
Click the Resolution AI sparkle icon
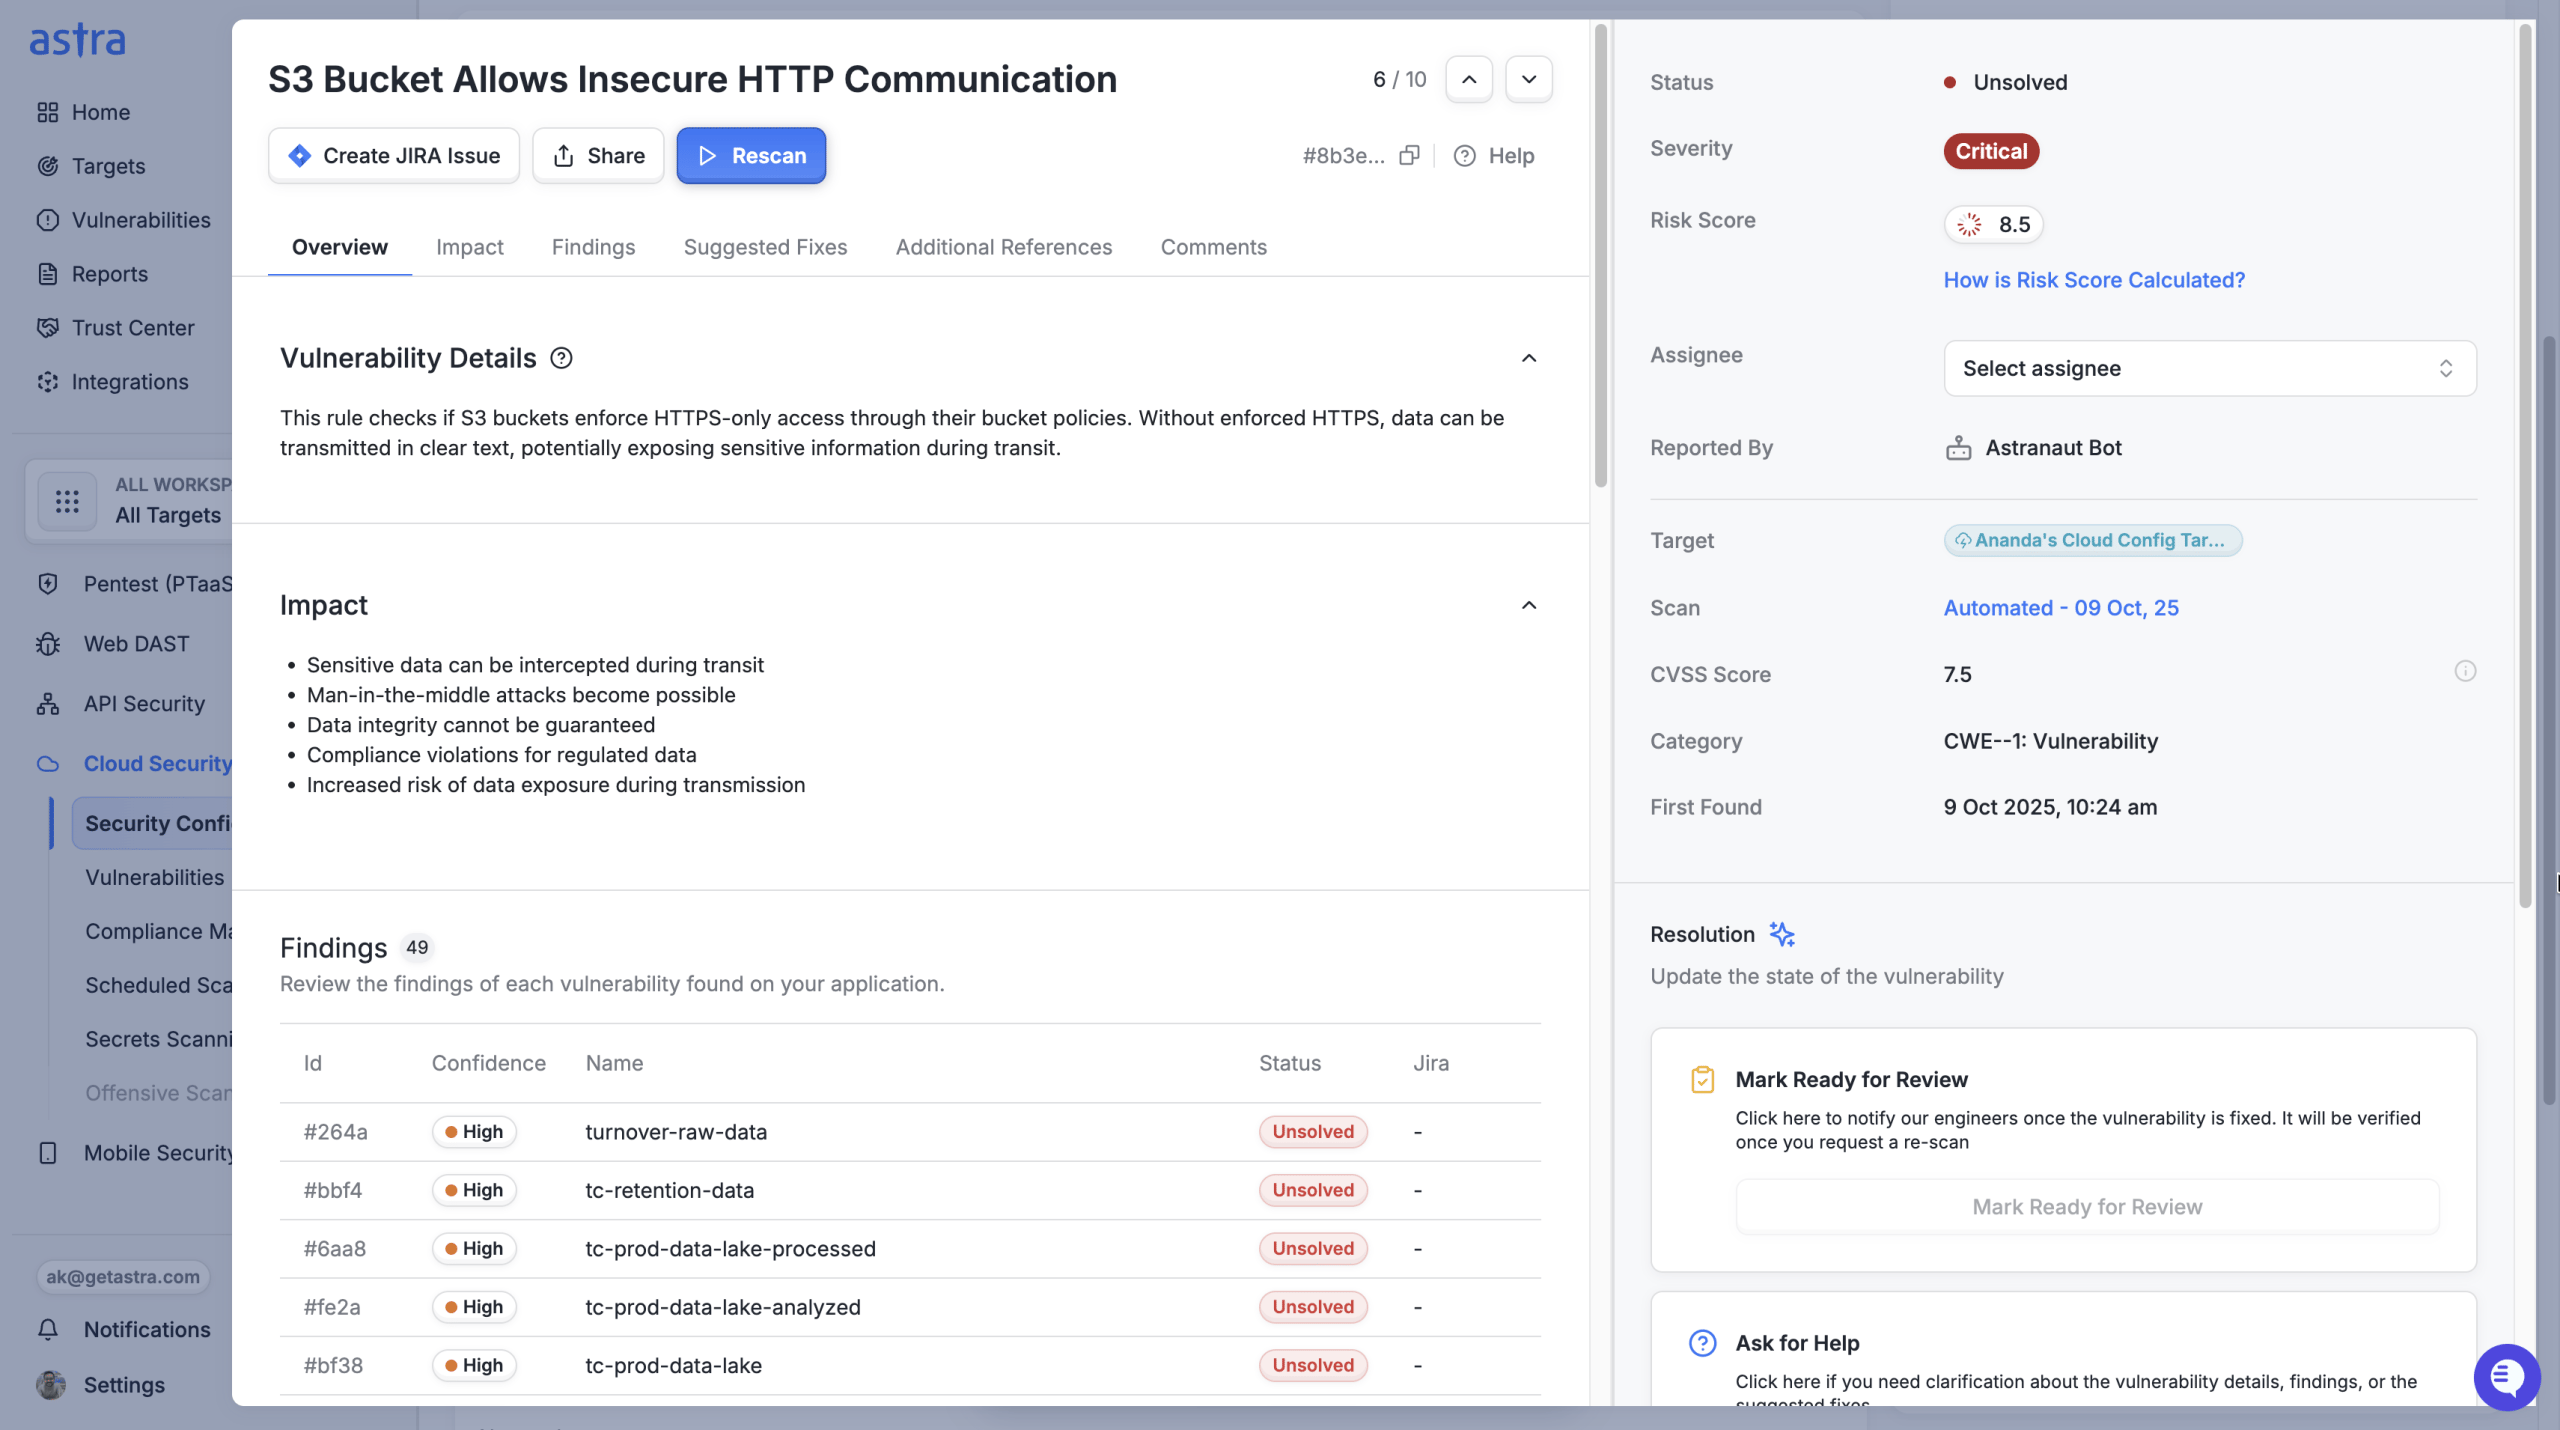1782,934
